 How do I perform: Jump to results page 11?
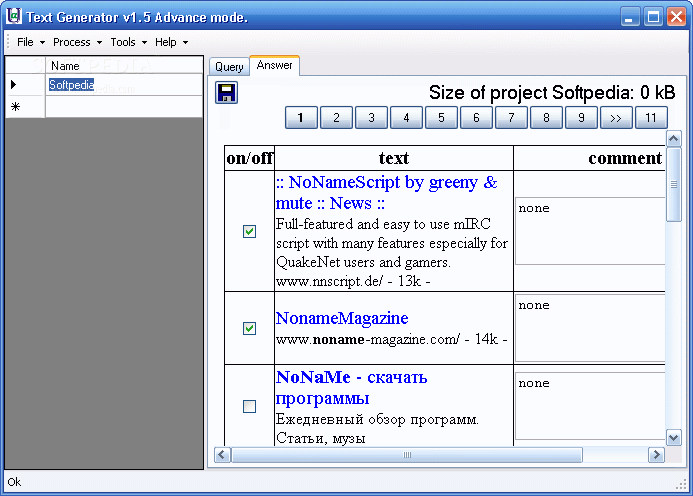(x=651, y=118)
